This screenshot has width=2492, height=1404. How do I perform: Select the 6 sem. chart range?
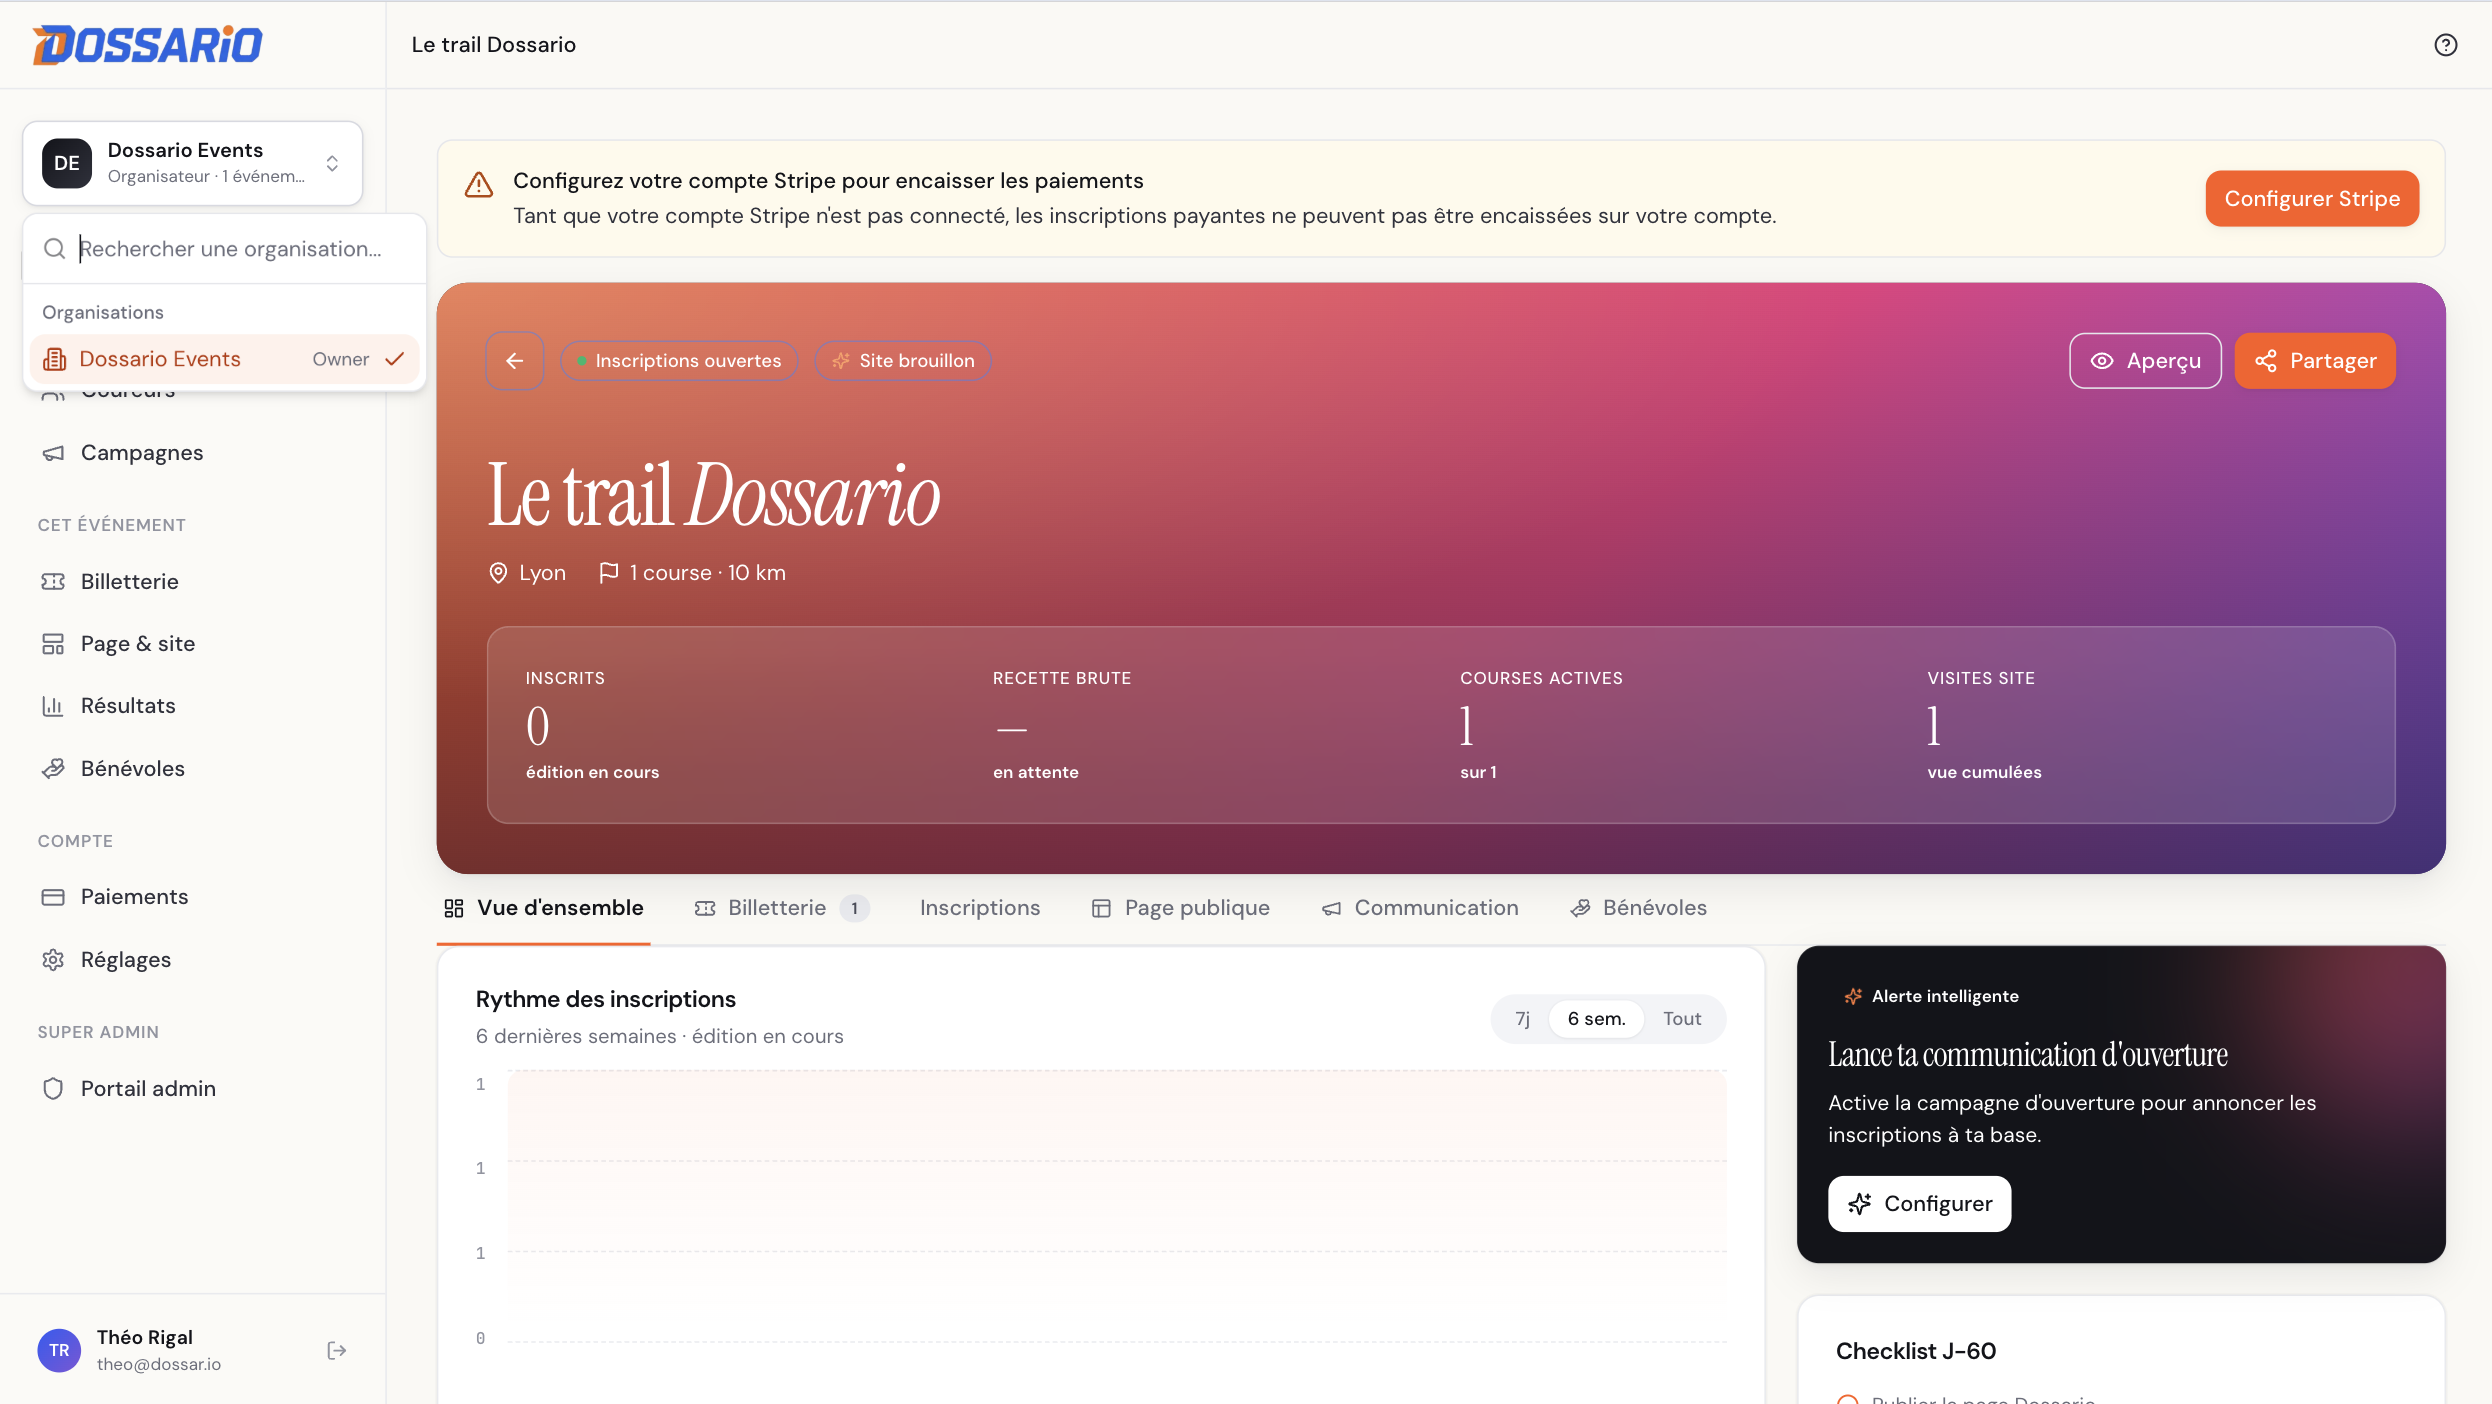(x=1596, y=1019)
